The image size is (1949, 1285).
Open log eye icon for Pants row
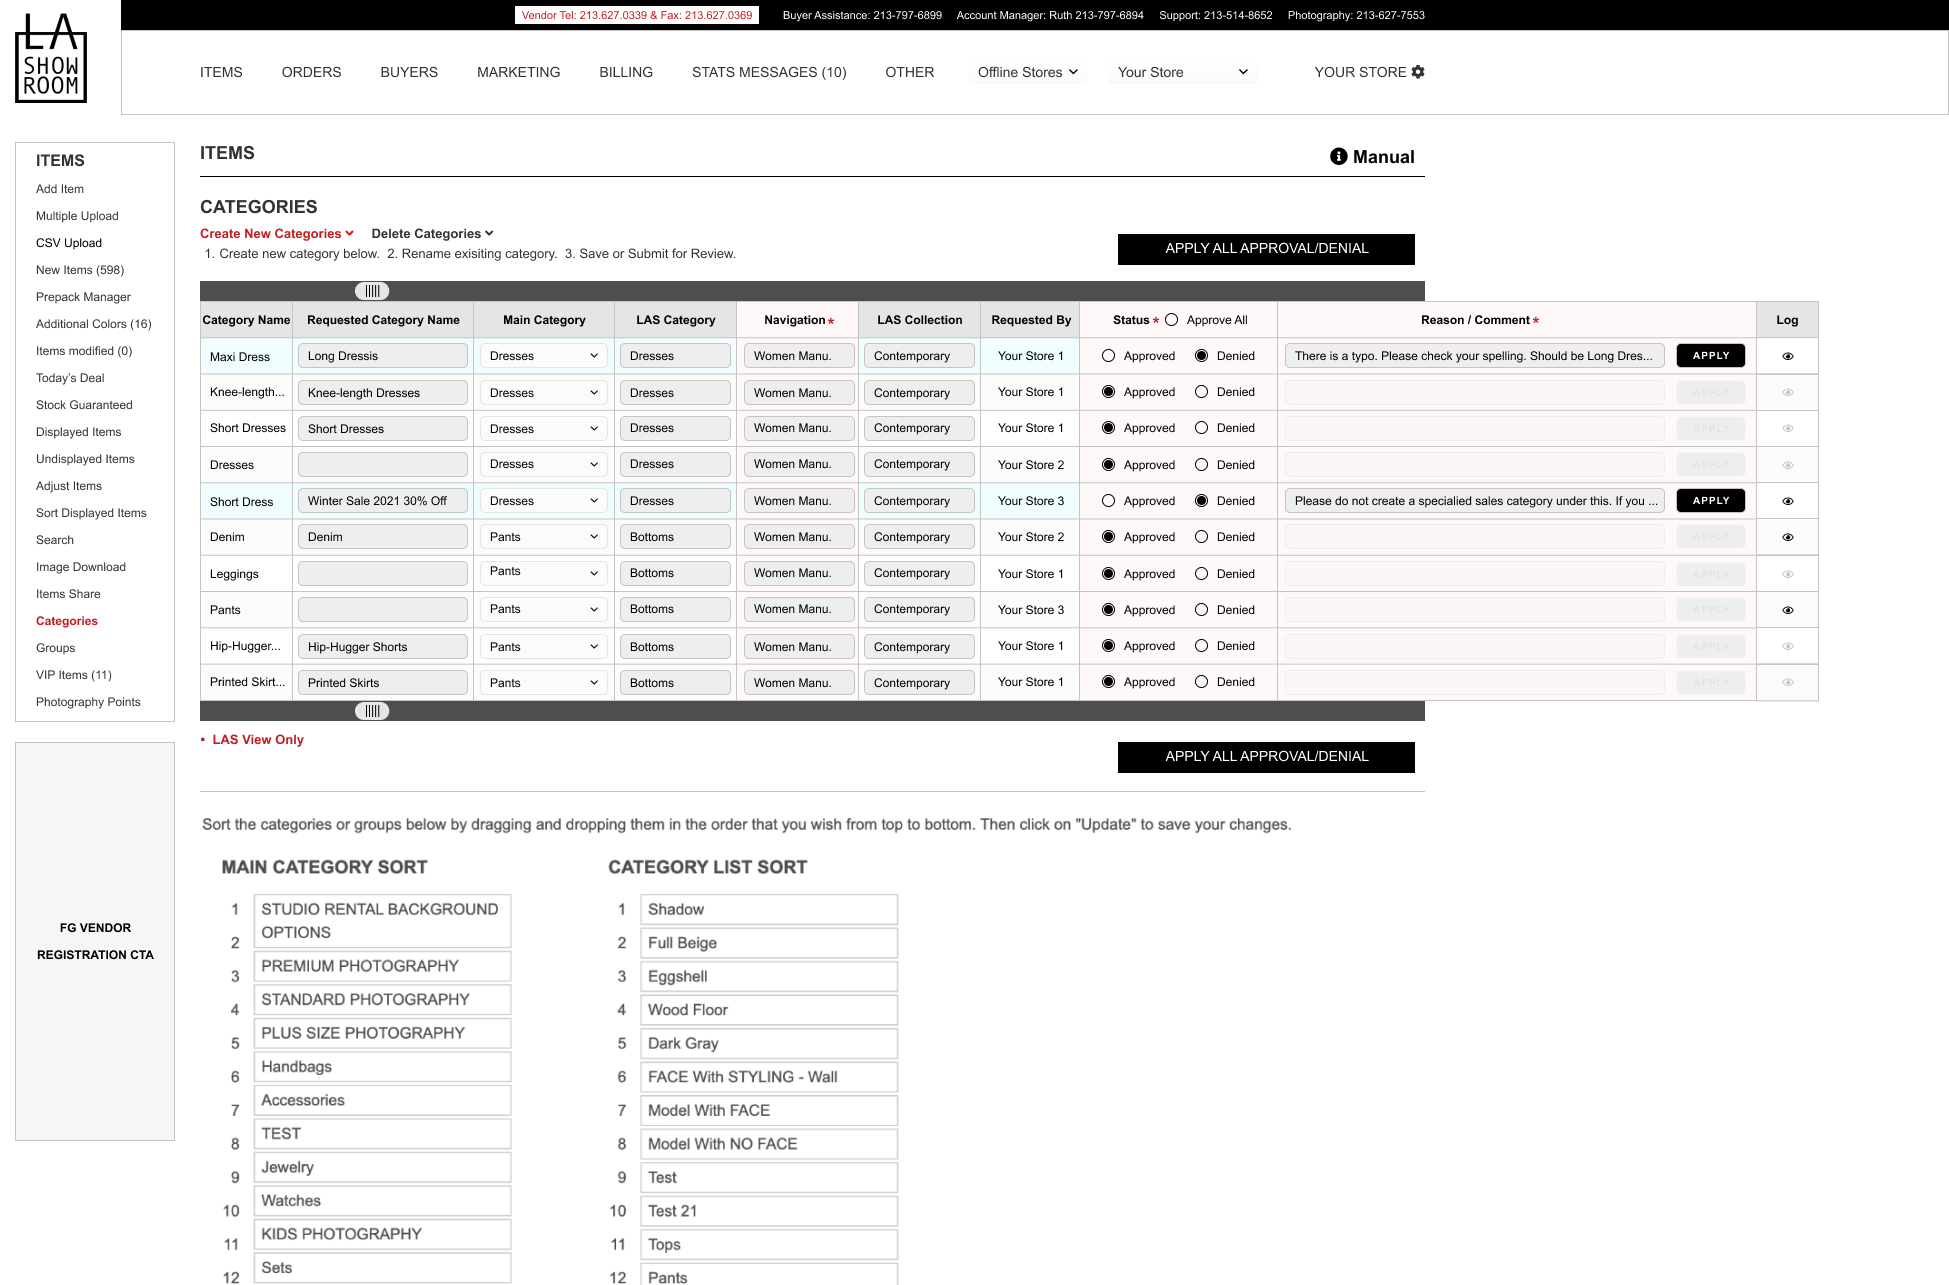tap(1787, 610)
